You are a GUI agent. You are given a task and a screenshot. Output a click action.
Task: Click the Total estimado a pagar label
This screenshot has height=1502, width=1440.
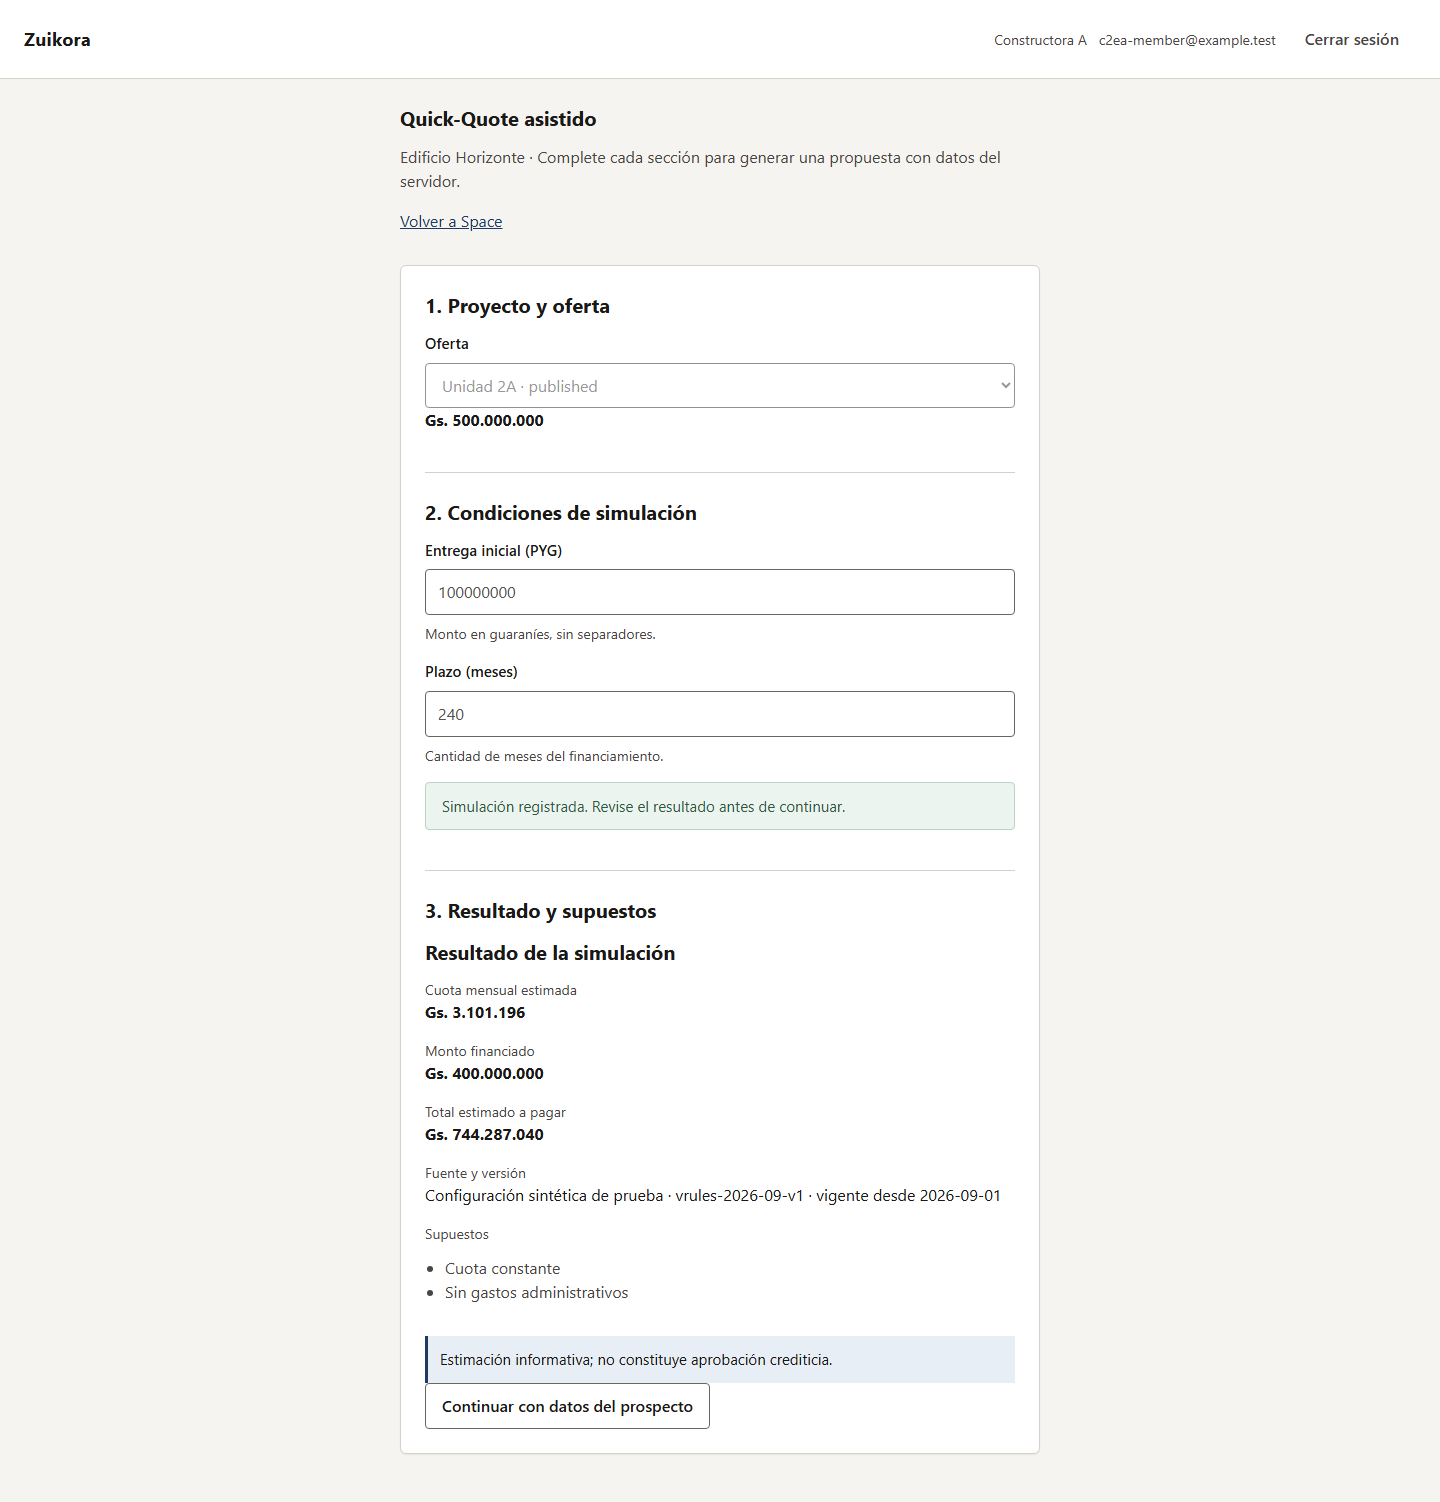click(495, 1113)
